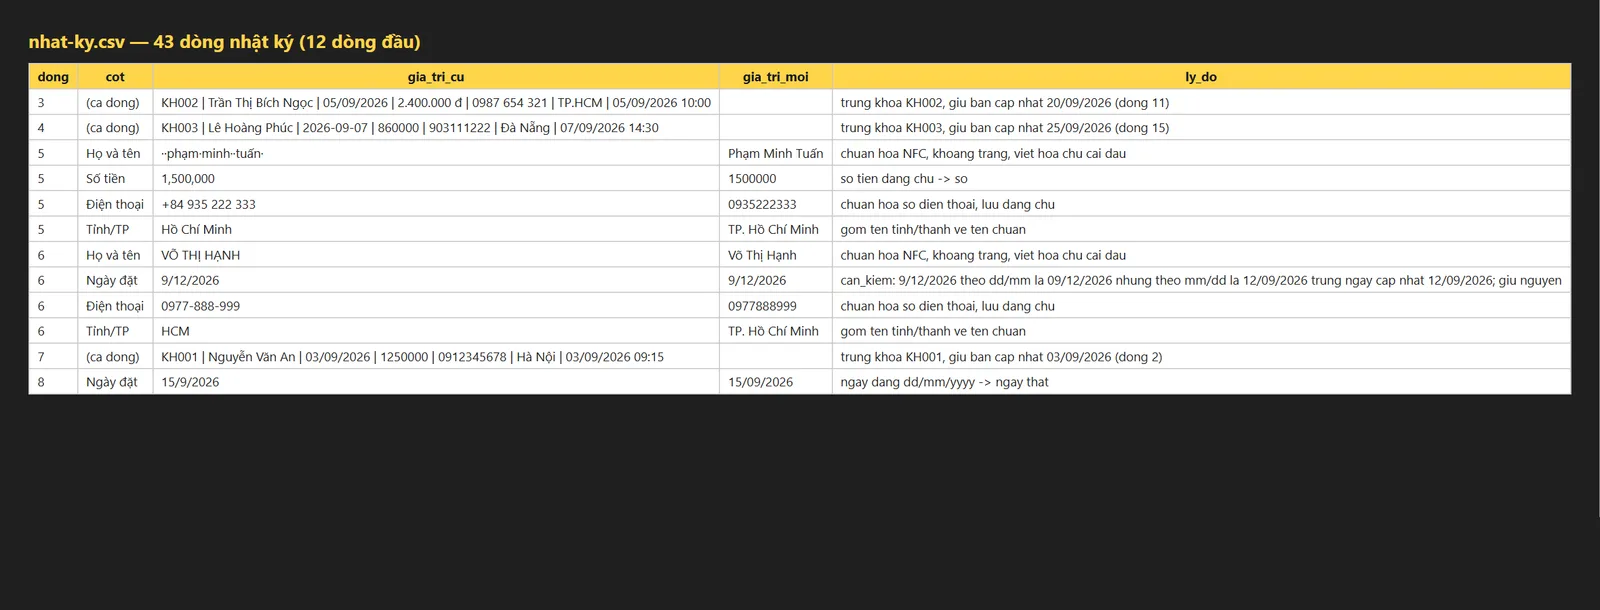Select the "ly_do" column header

1201,77
